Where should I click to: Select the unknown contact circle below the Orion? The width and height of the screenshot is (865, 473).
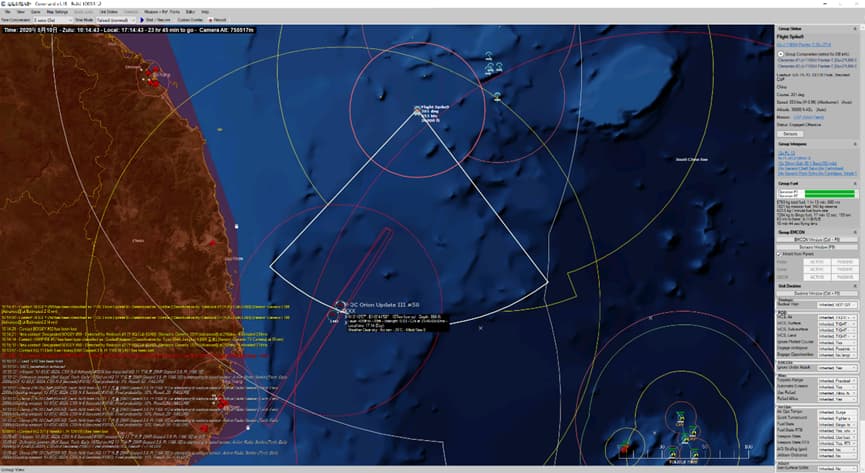pos(333,316)
